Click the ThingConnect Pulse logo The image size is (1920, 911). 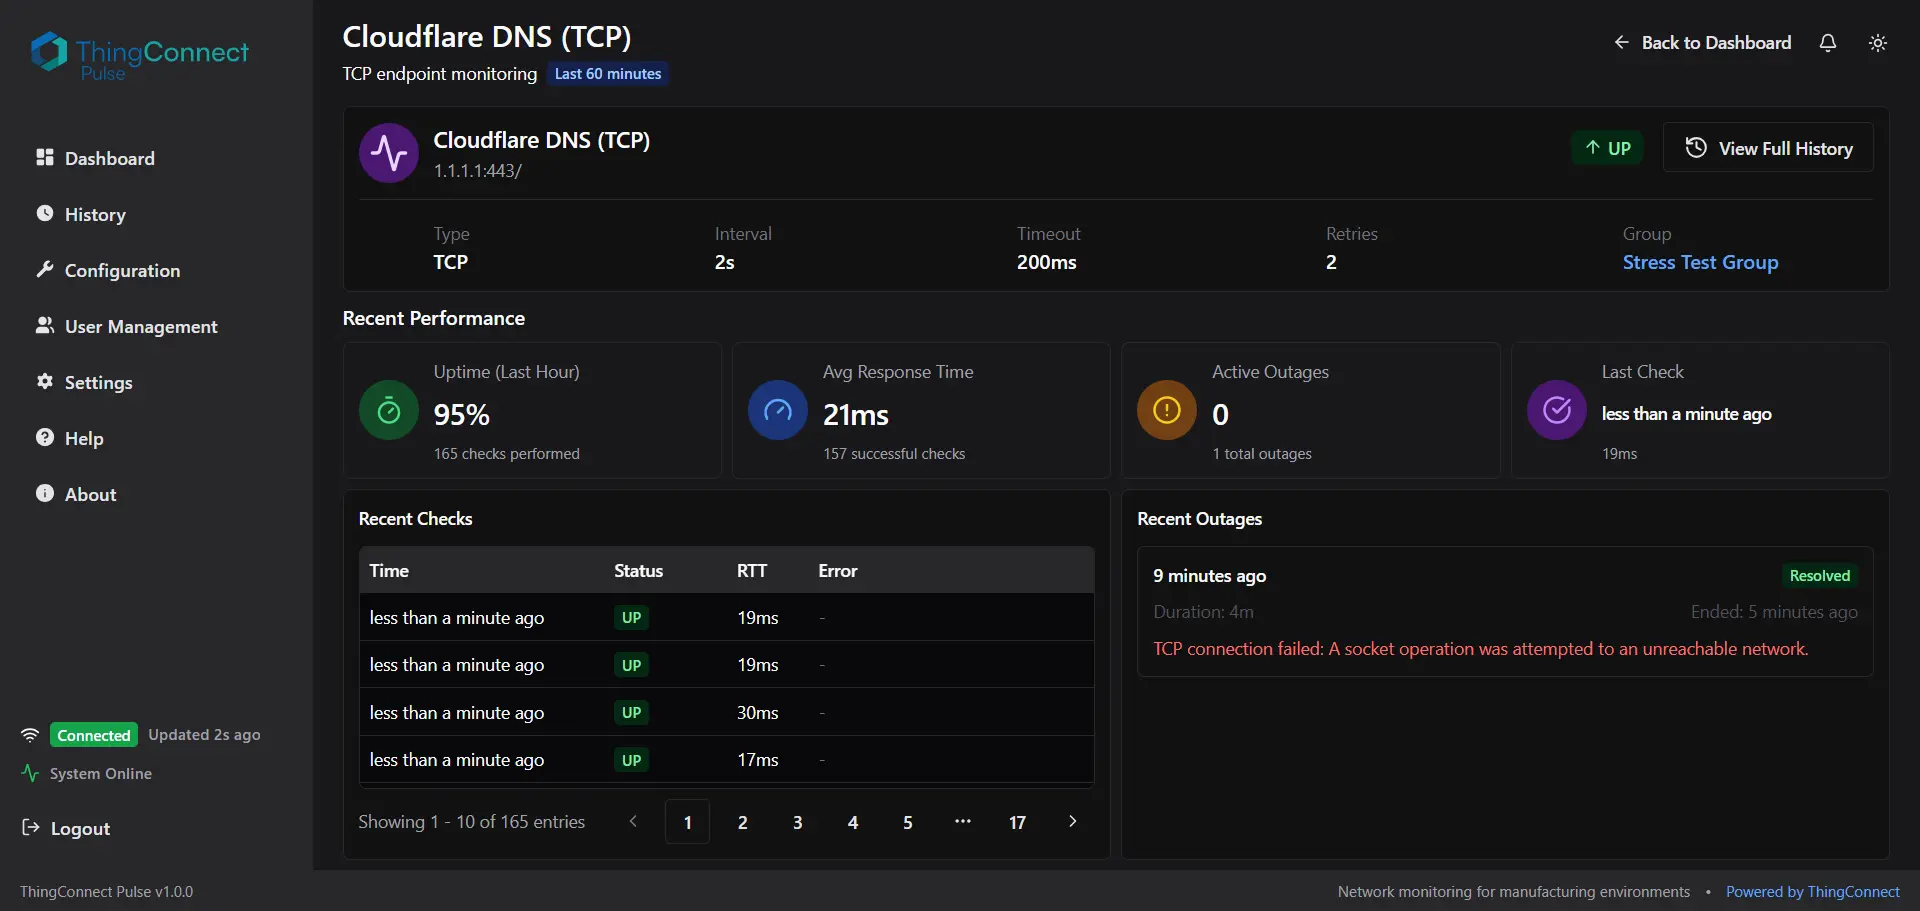(x=139, y=57)
